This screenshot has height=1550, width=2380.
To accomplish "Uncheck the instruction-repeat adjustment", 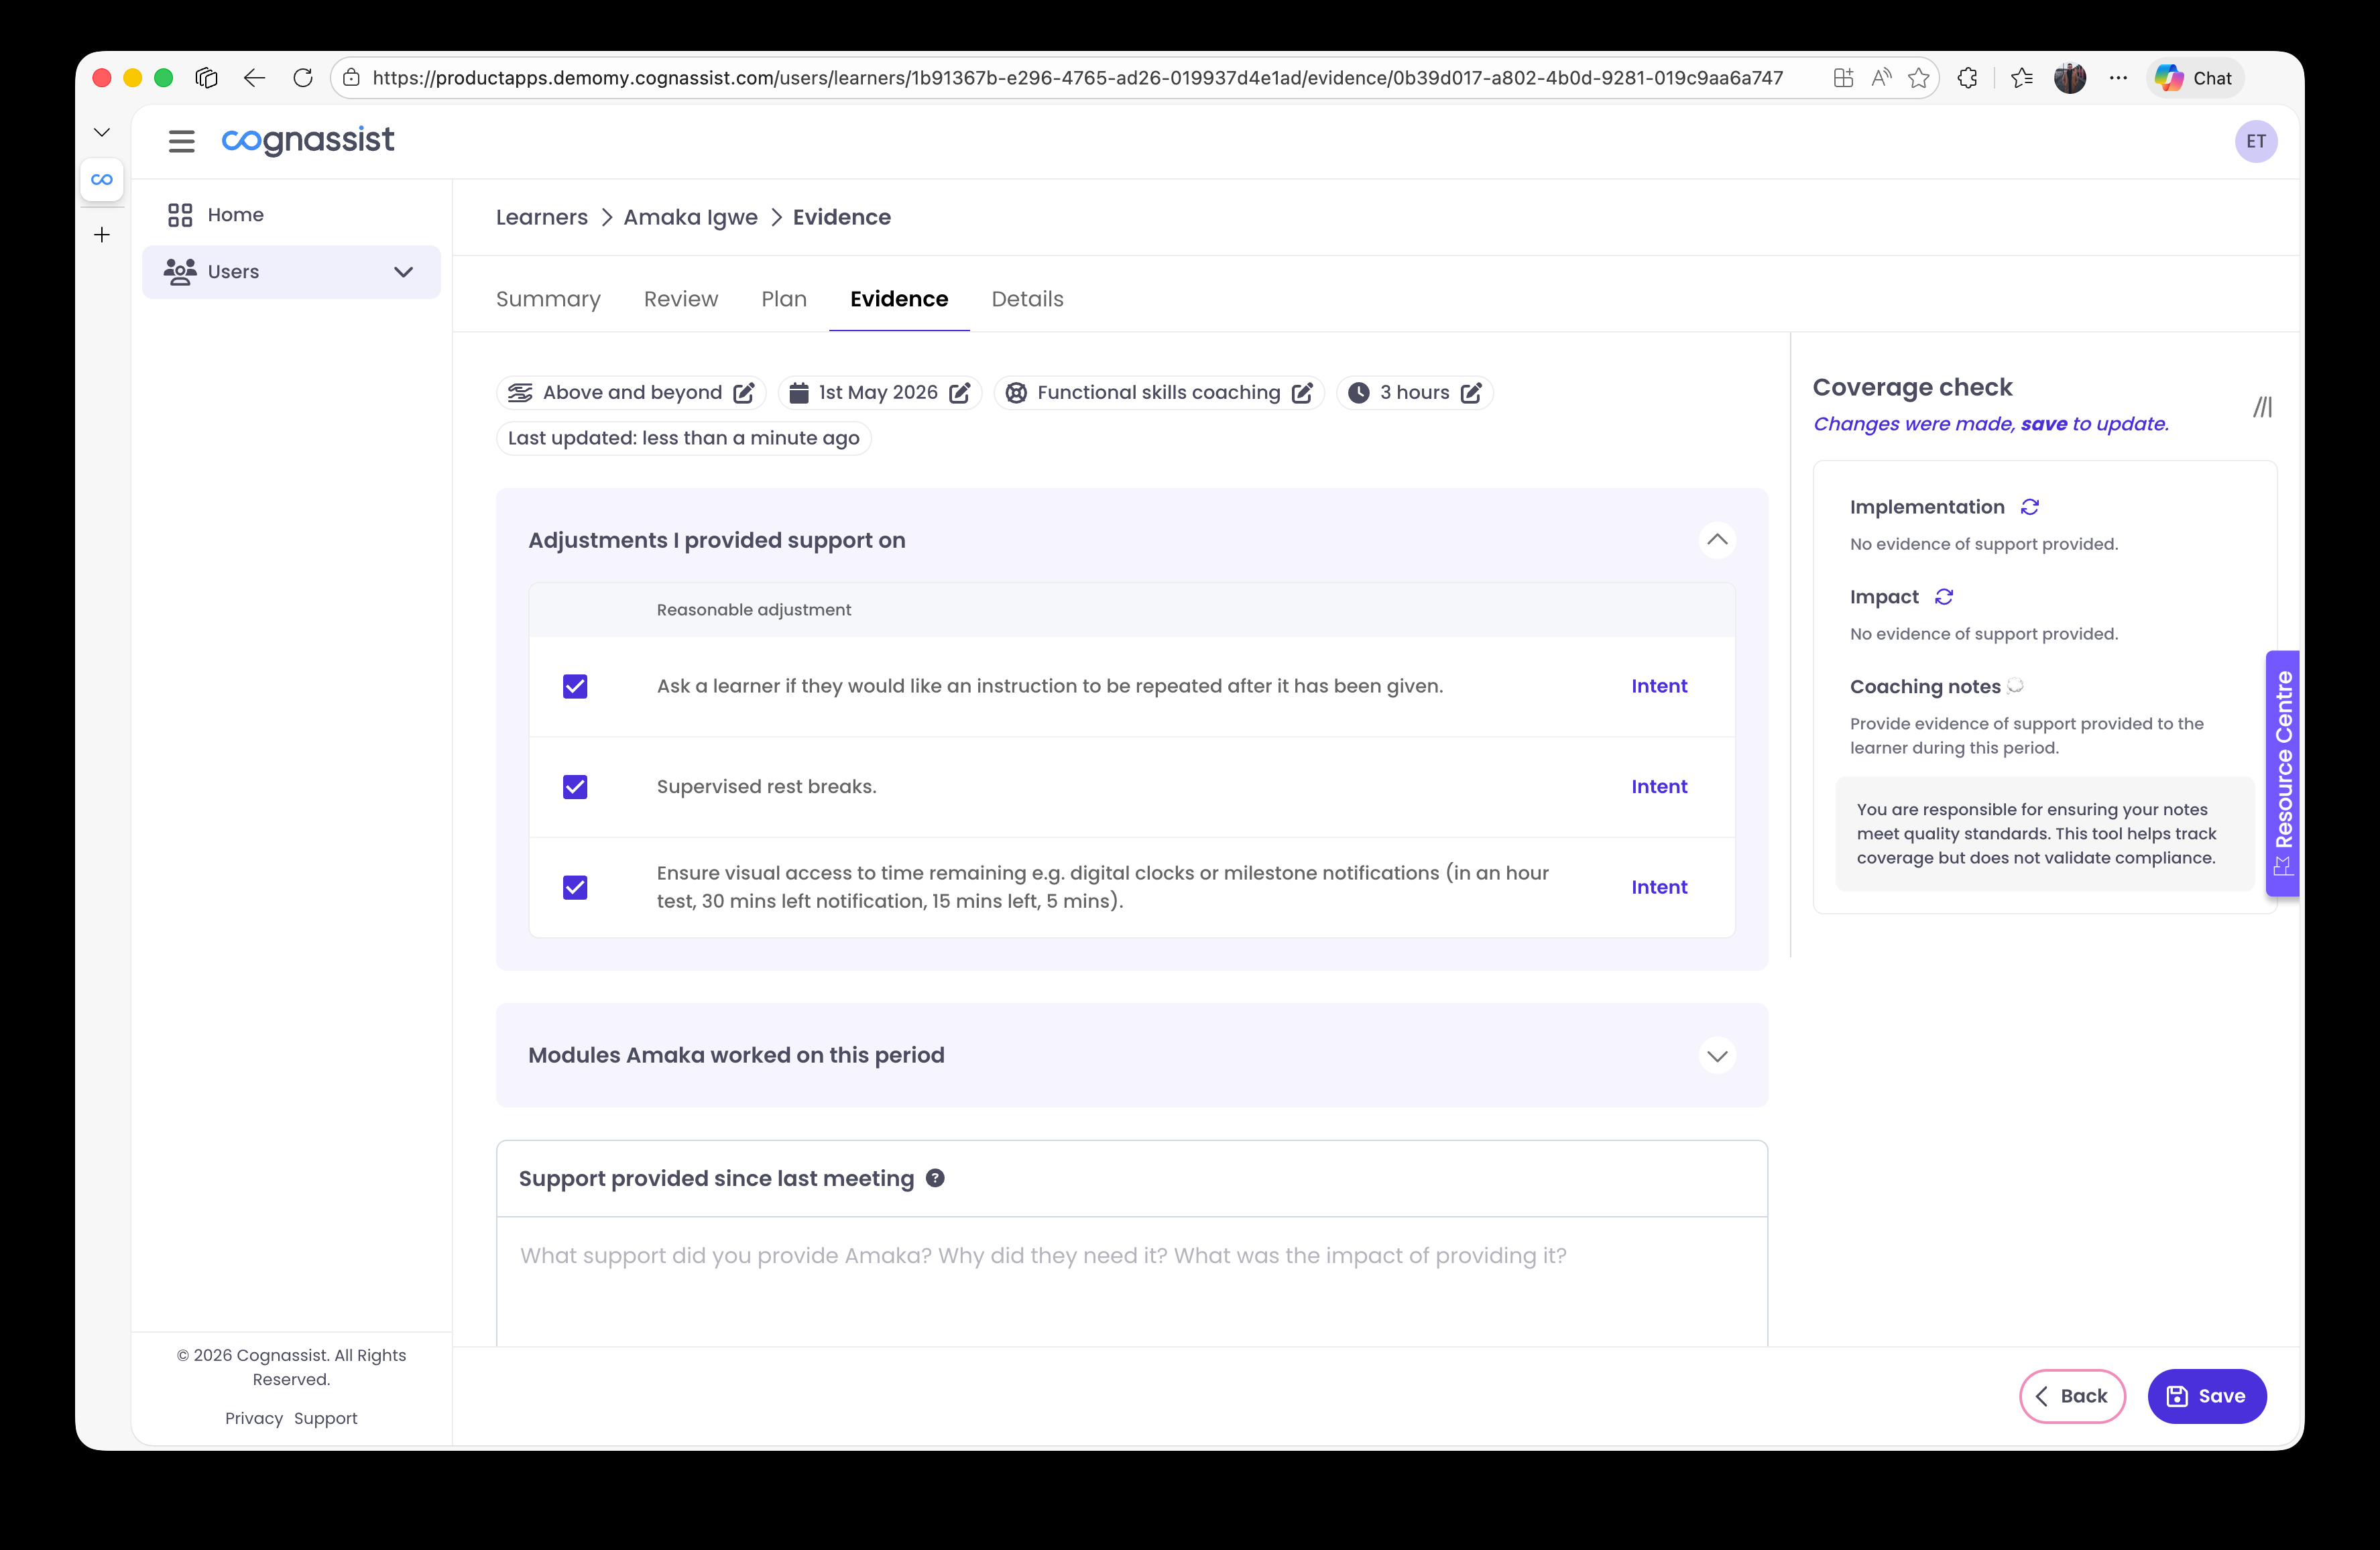I will click(x=575, y=686).
